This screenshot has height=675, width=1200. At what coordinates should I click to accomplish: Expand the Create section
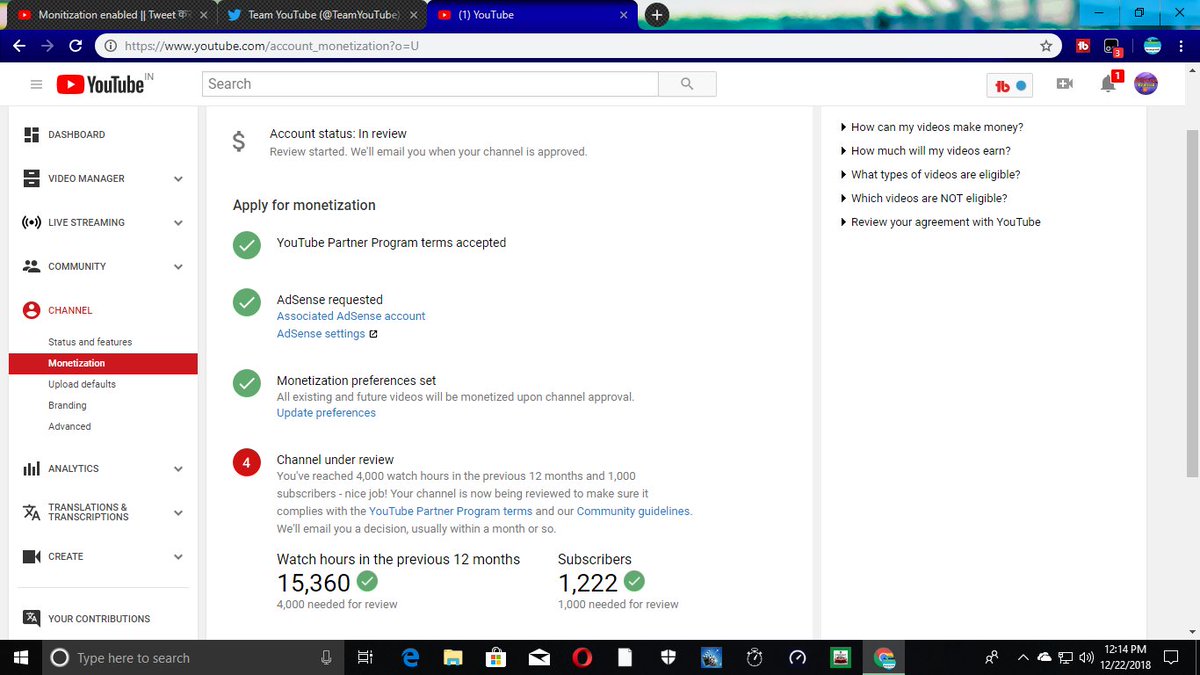pos(178,557)
